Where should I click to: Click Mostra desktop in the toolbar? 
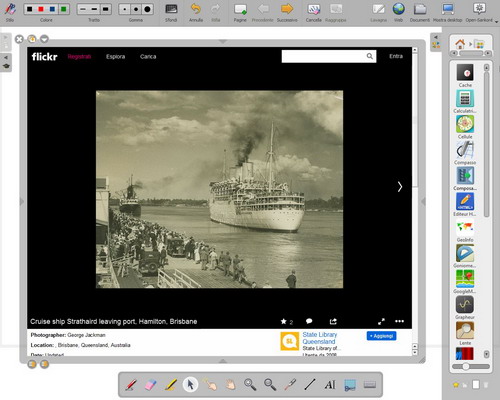coord(448,9)
